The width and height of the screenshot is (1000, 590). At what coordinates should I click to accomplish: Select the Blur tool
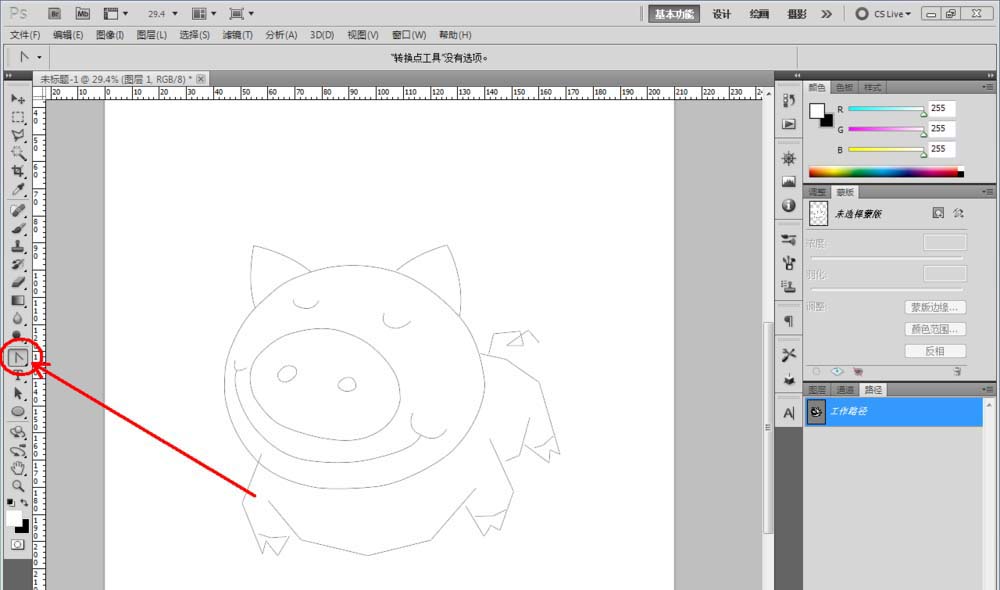(18, 318)
